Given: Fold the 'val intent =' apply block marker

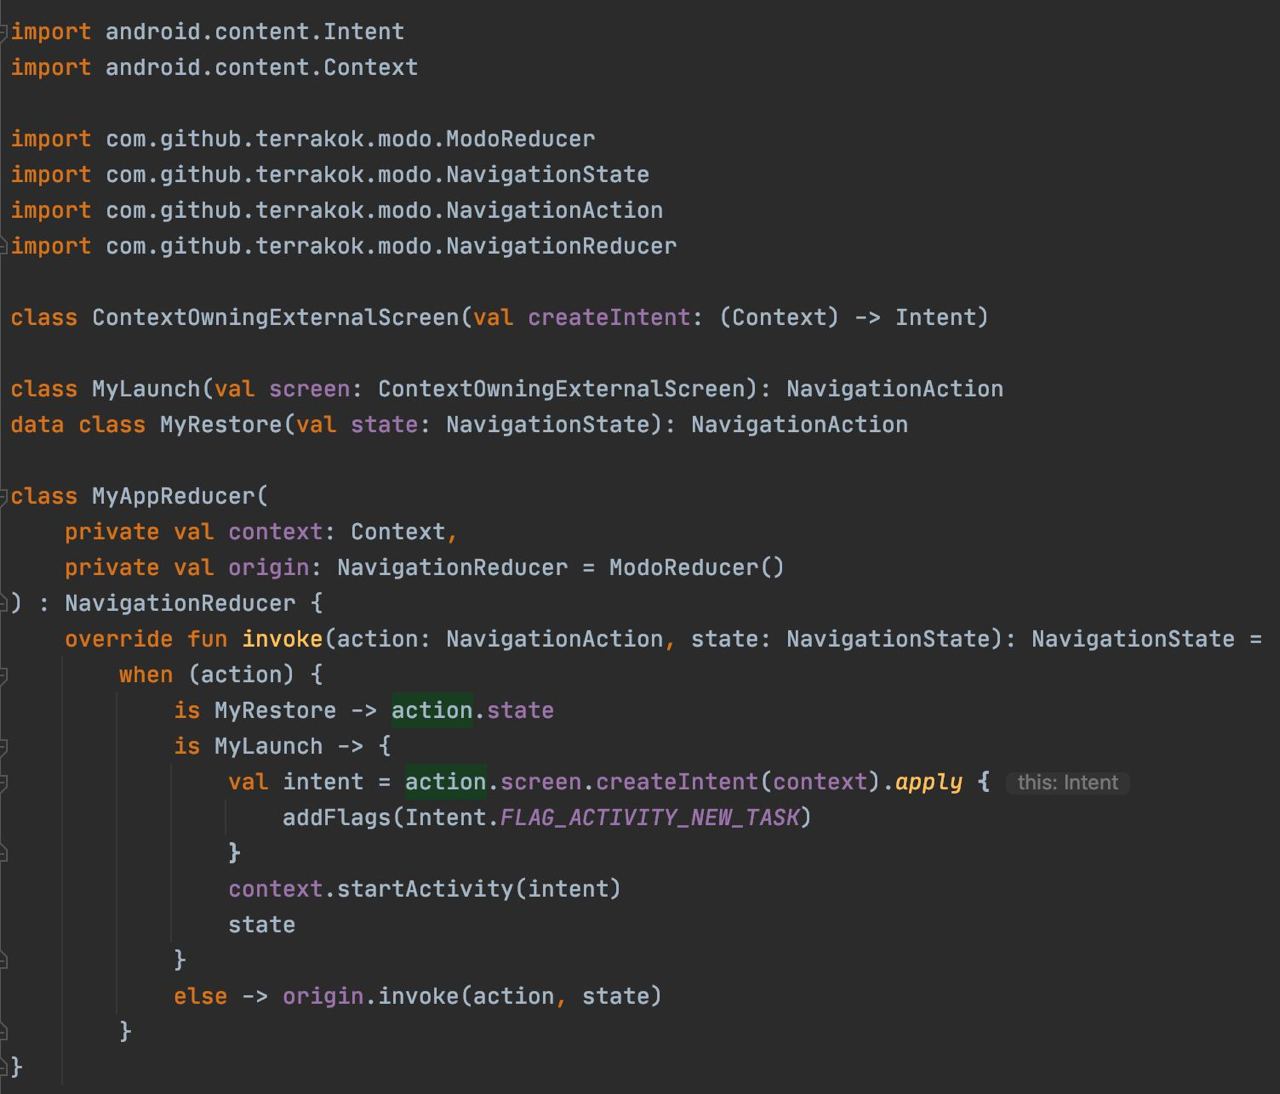Looking at the screenshot, I should (x=4, y=782).
